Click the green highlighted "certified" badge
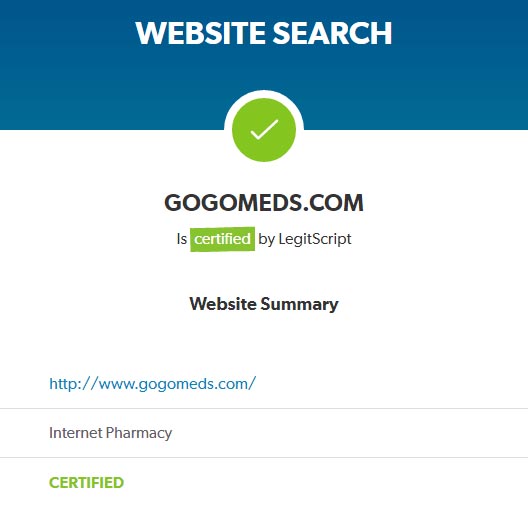The image size is (528, 510). pyautogui.click(x=222, y=239)
